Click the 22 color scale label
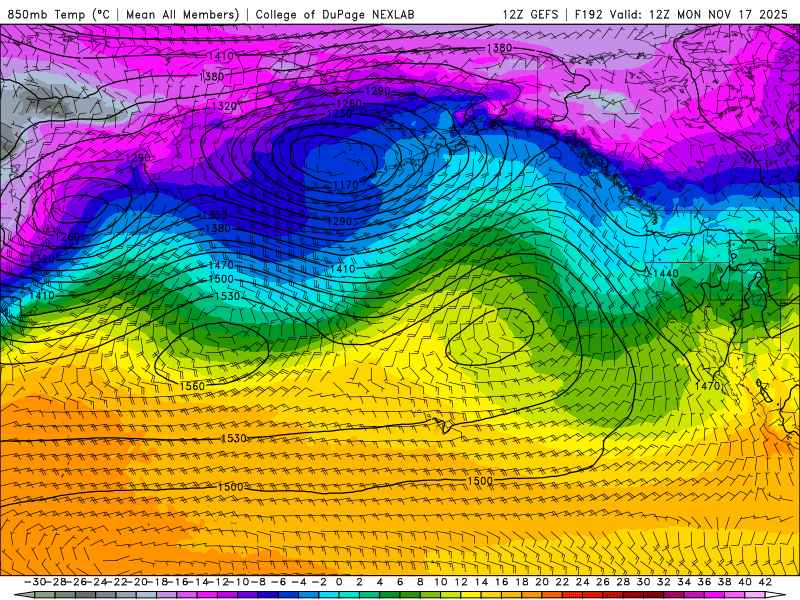 (x=562, y=582)
